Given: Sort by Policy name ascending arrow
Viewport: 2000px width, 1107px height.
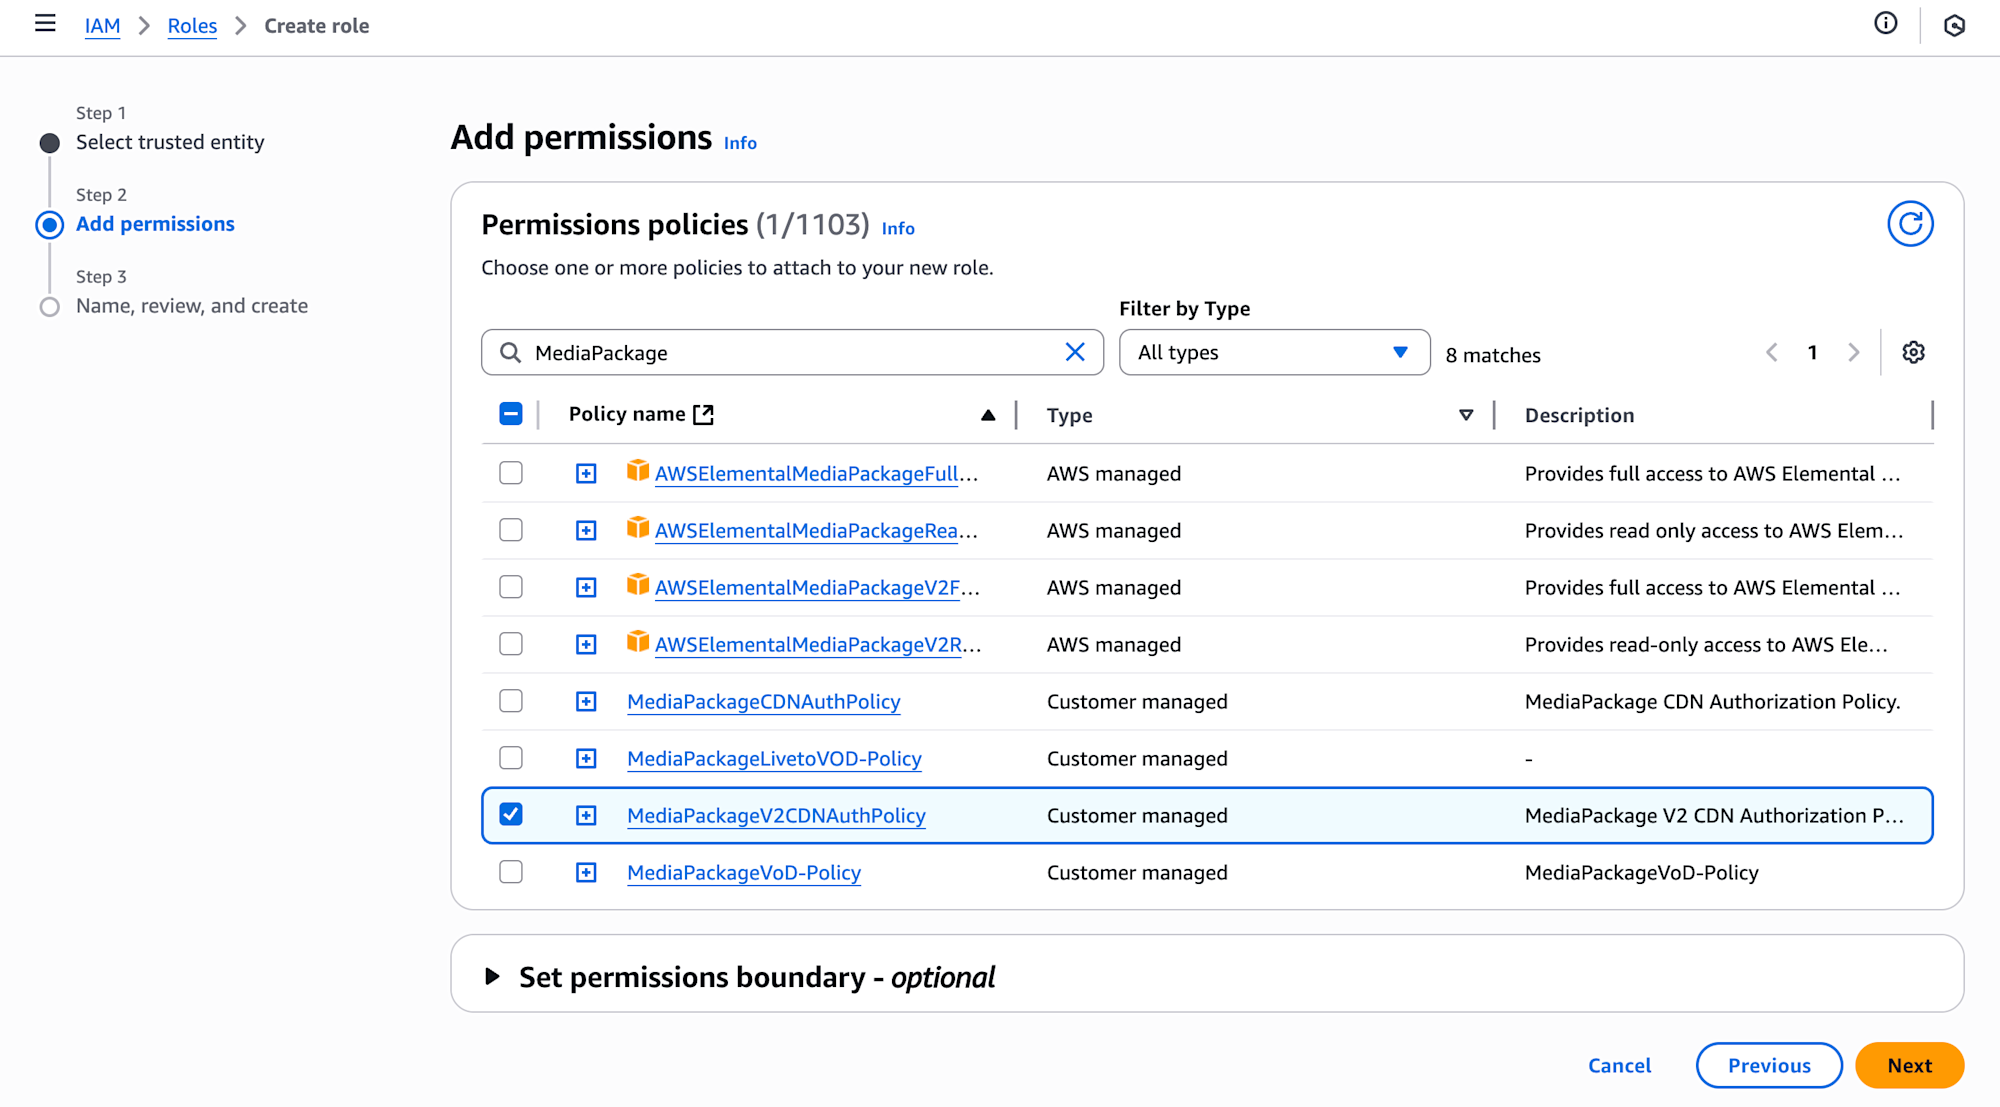Looking at the screenshot, I should pyautogui.click(x=988, y=415).
